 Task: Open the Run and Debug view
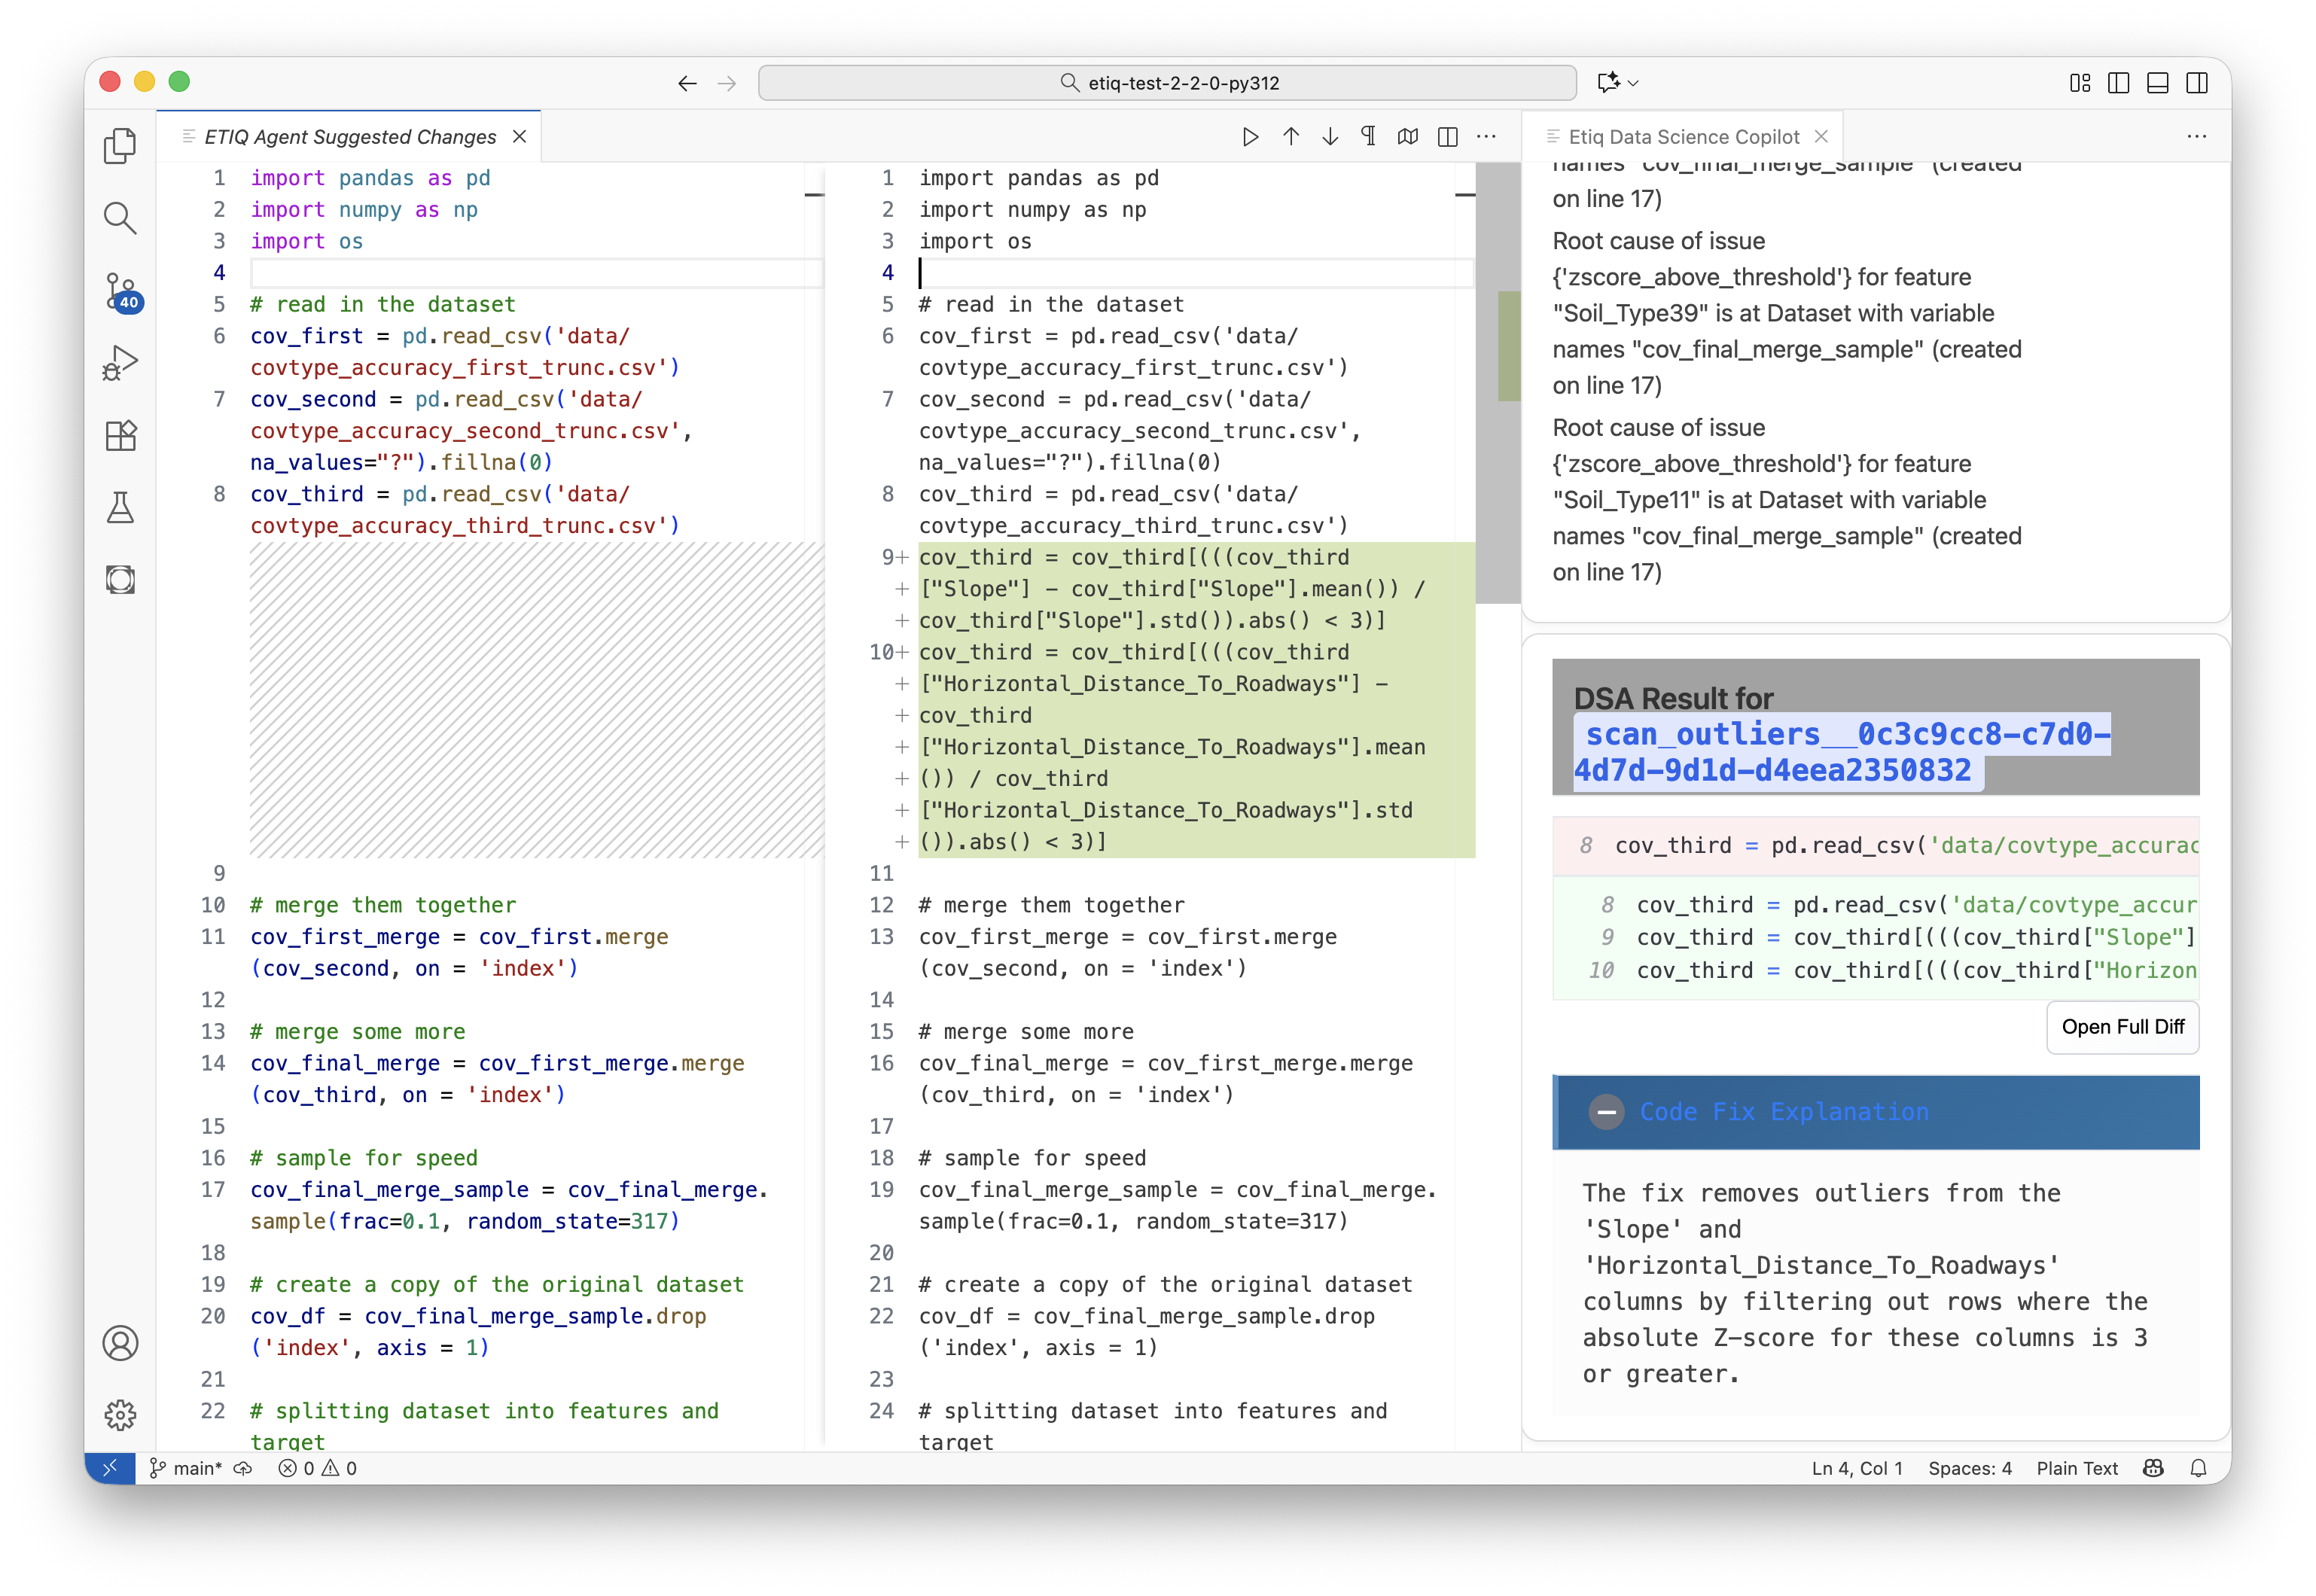pos(120,363)
